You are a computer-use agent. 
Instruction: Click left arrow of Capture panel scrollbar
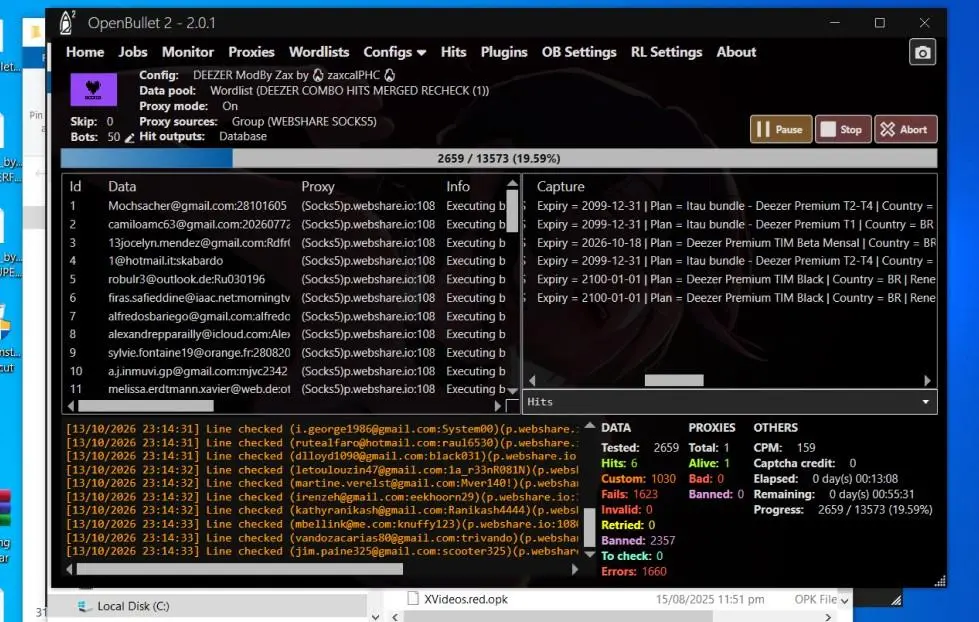tap(532, 380)
